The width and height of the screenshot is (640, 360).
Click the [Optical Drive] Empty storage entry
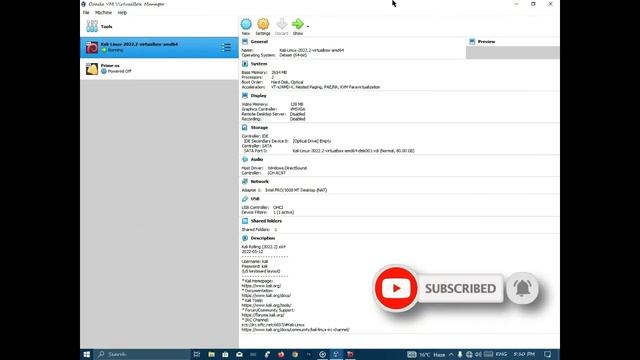(x=312, y=141)
